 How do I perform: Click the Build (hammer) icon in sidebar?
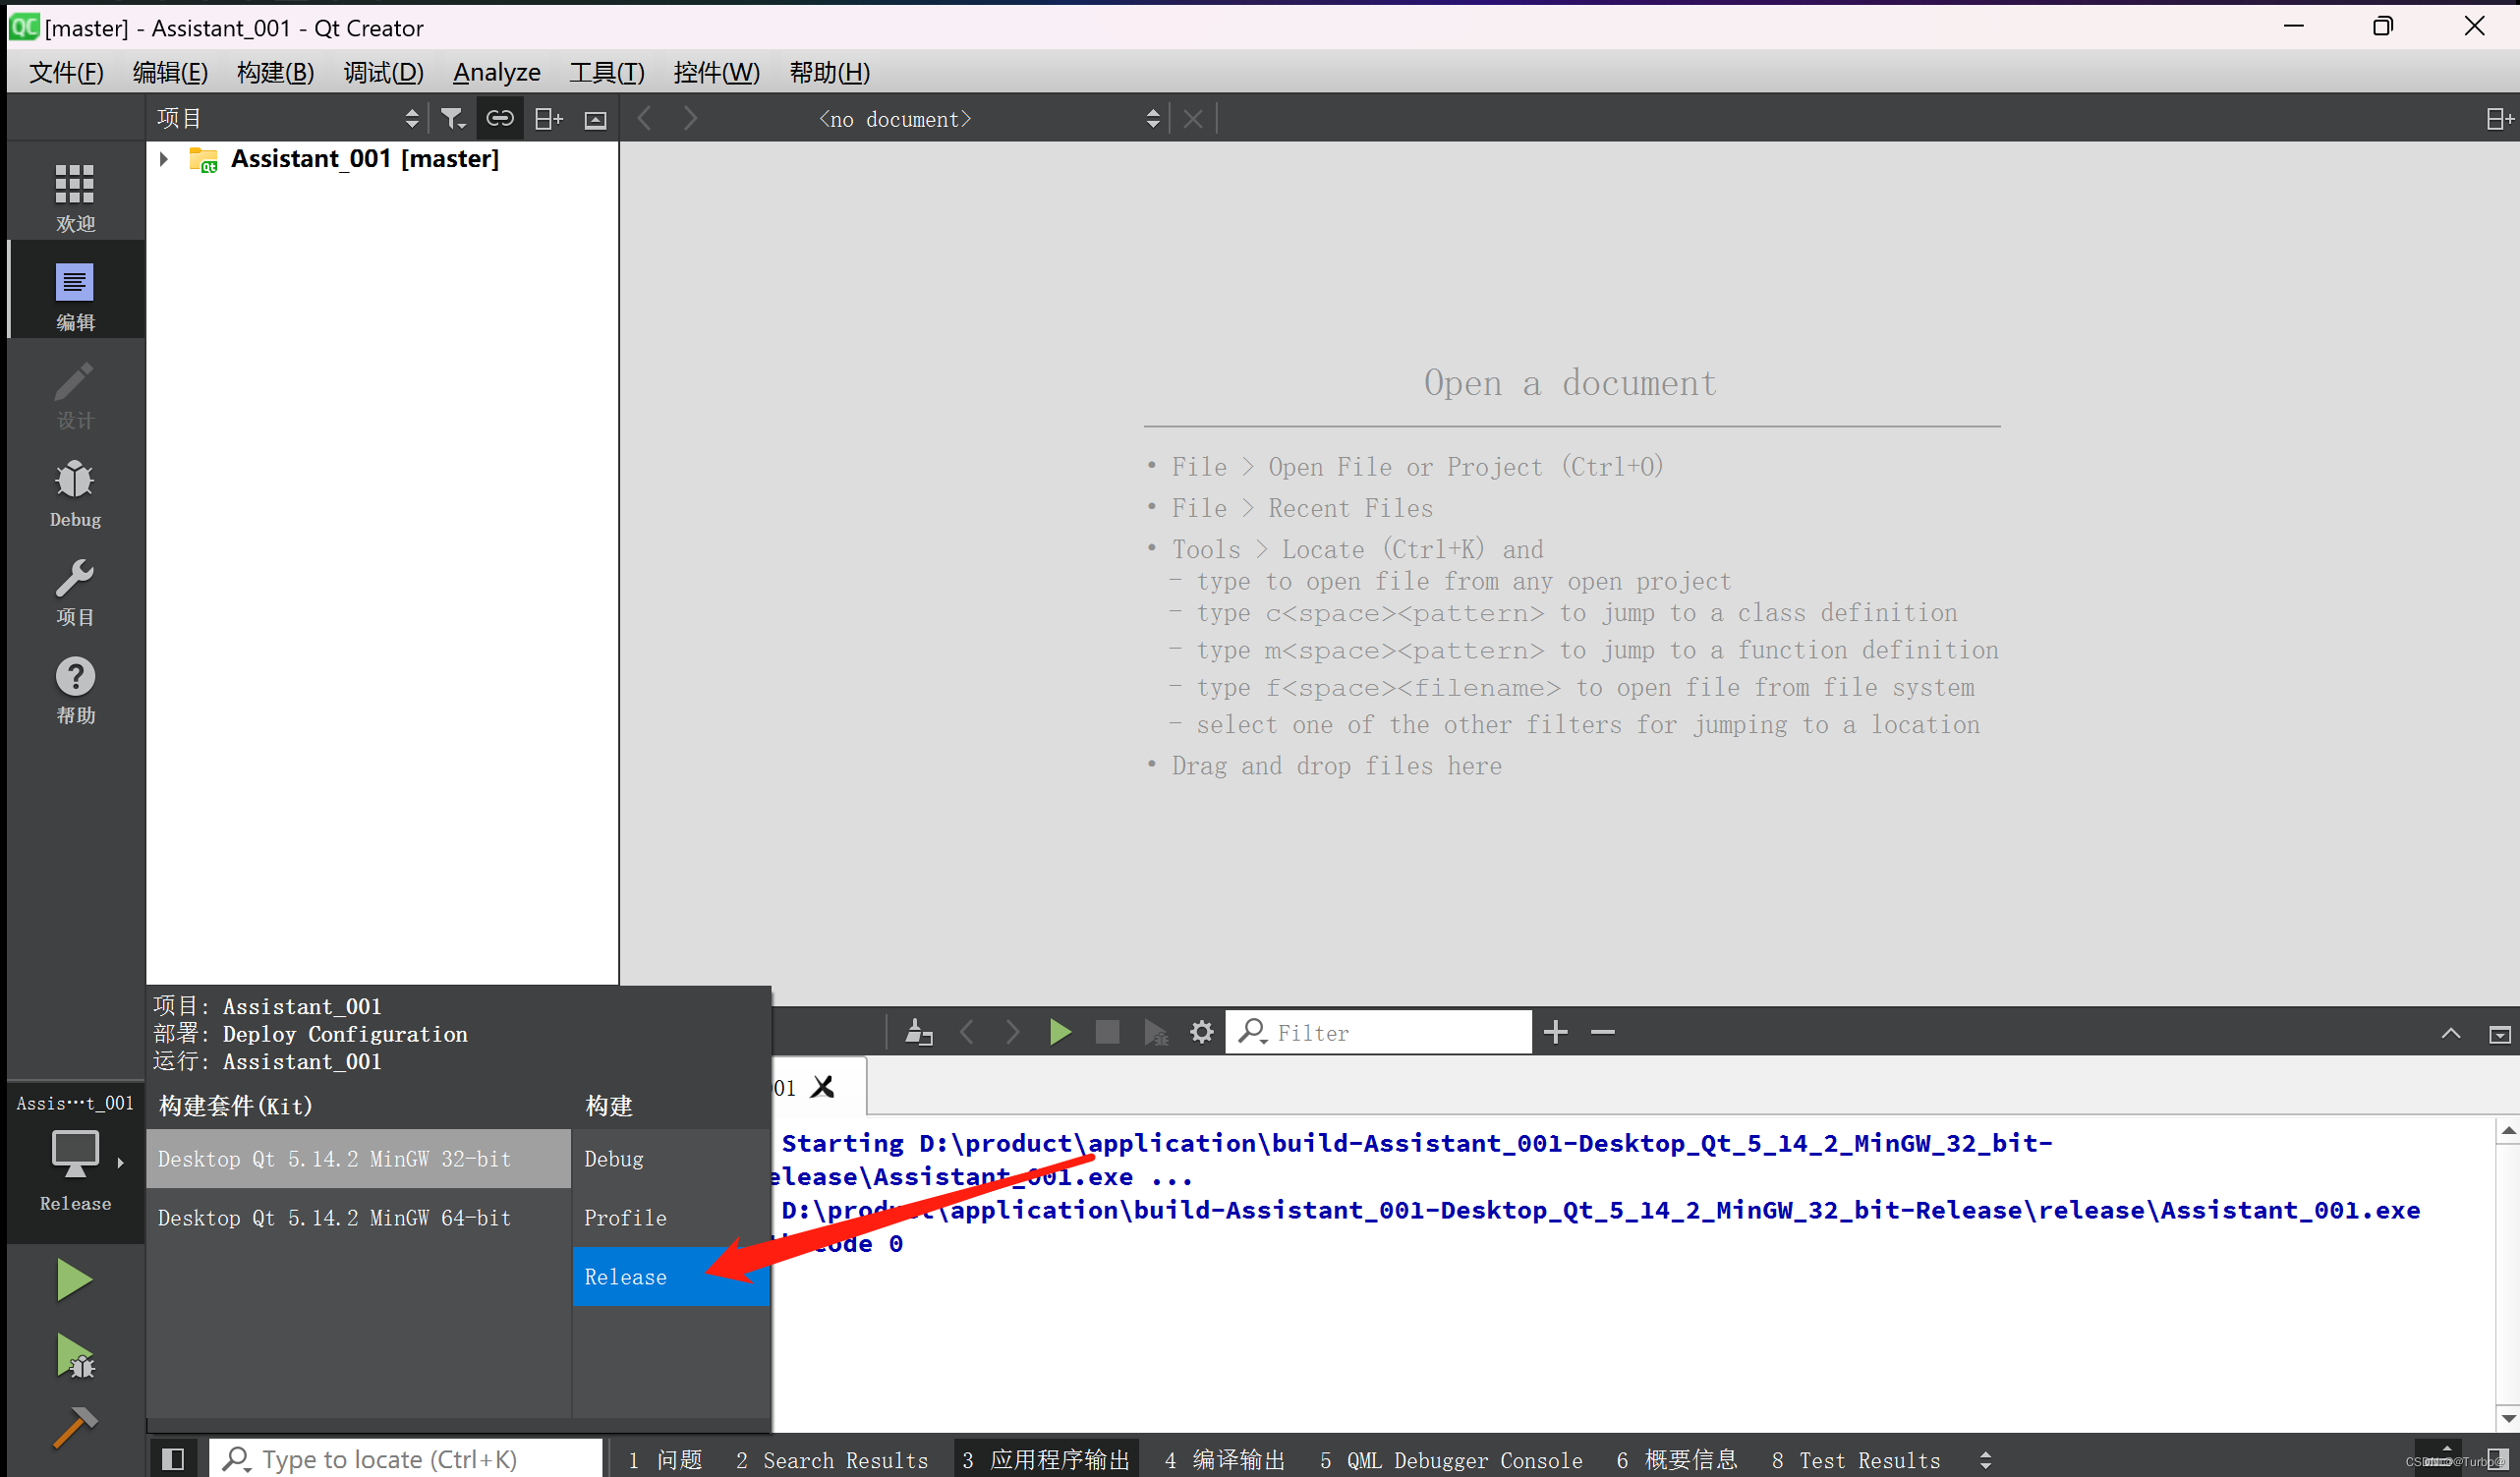72,1424
